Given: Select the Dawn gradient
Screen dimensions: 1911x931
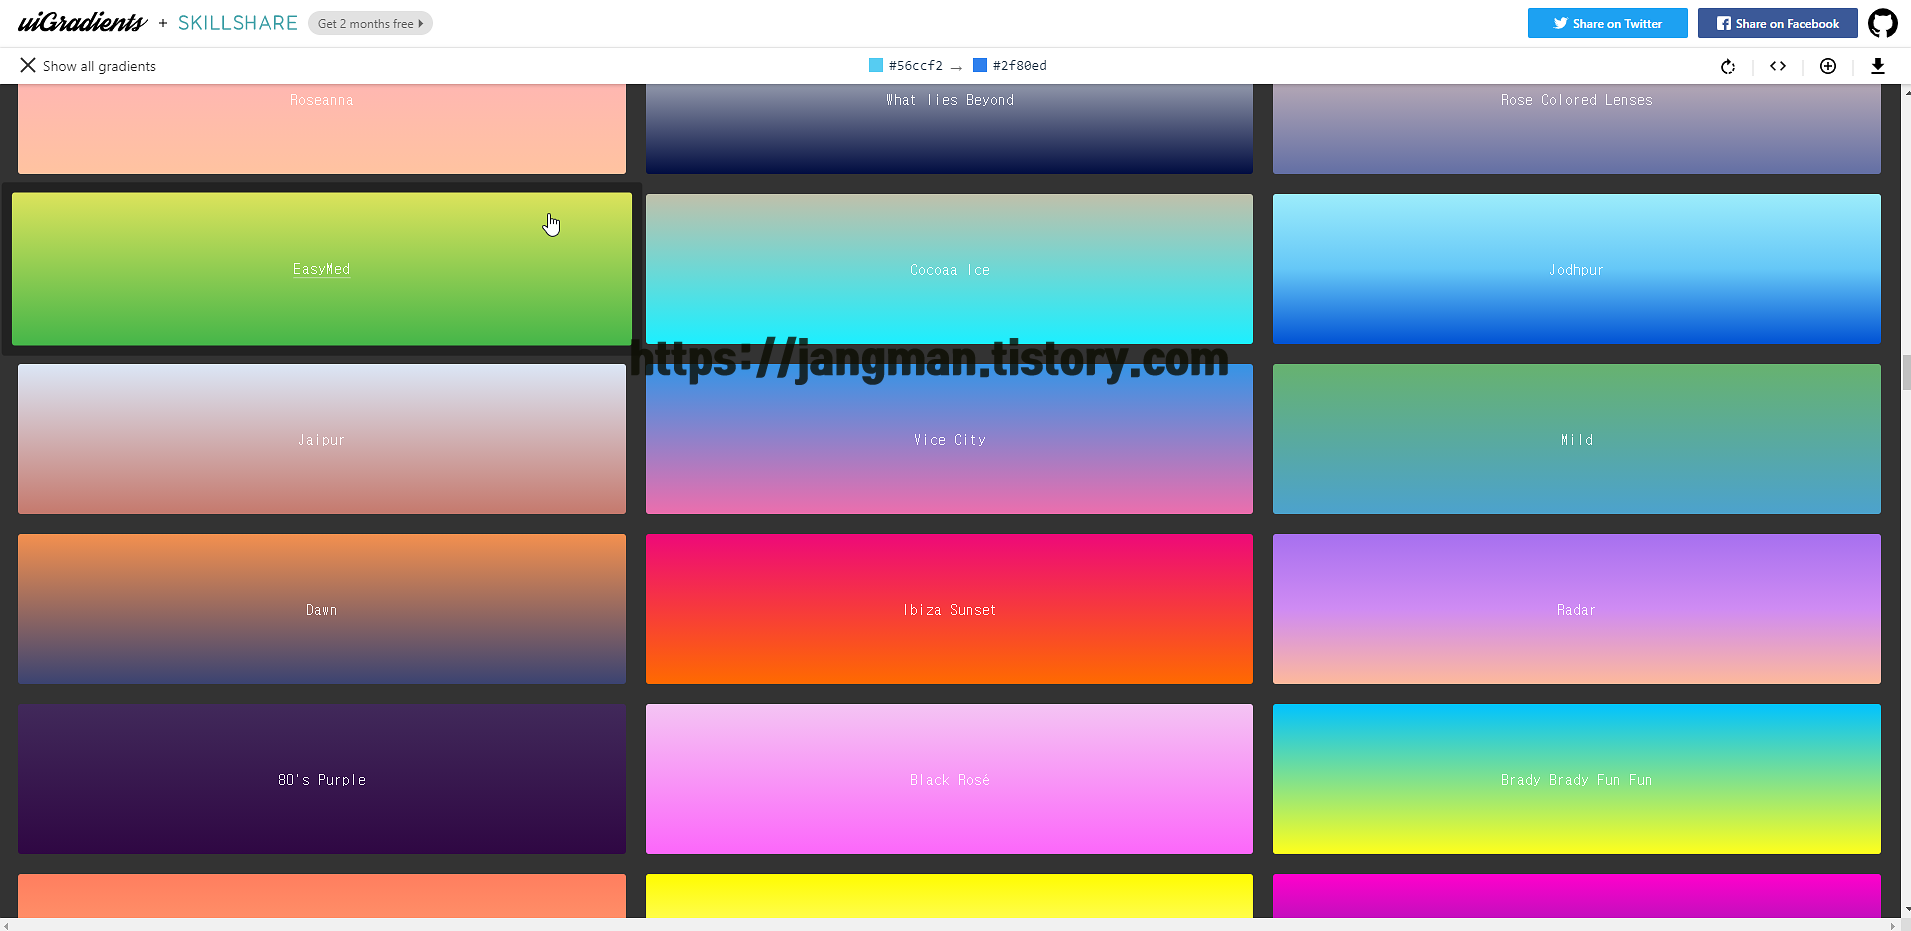Looking at the screenshot, I should pos(322,609).
